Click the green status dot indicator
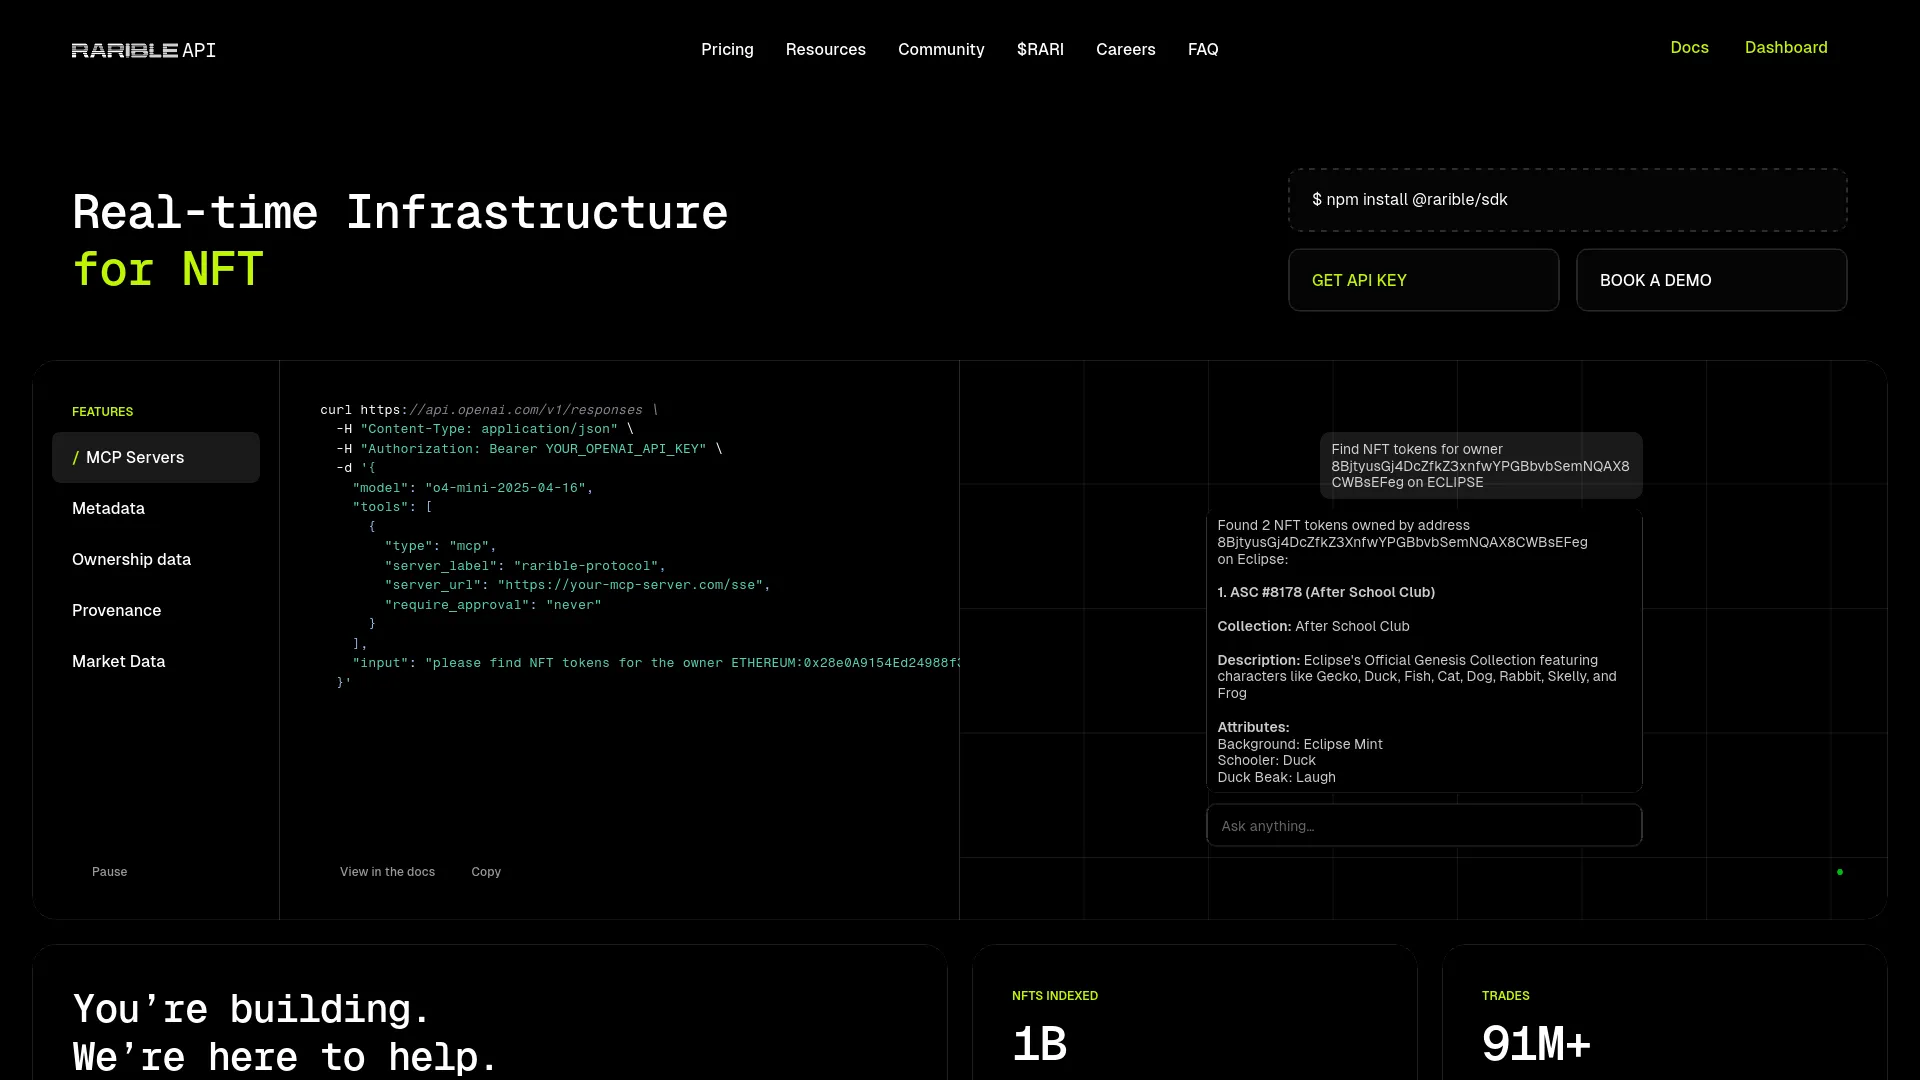1920x1080 pixels. pyautogui.click(x=1840, y=872)
